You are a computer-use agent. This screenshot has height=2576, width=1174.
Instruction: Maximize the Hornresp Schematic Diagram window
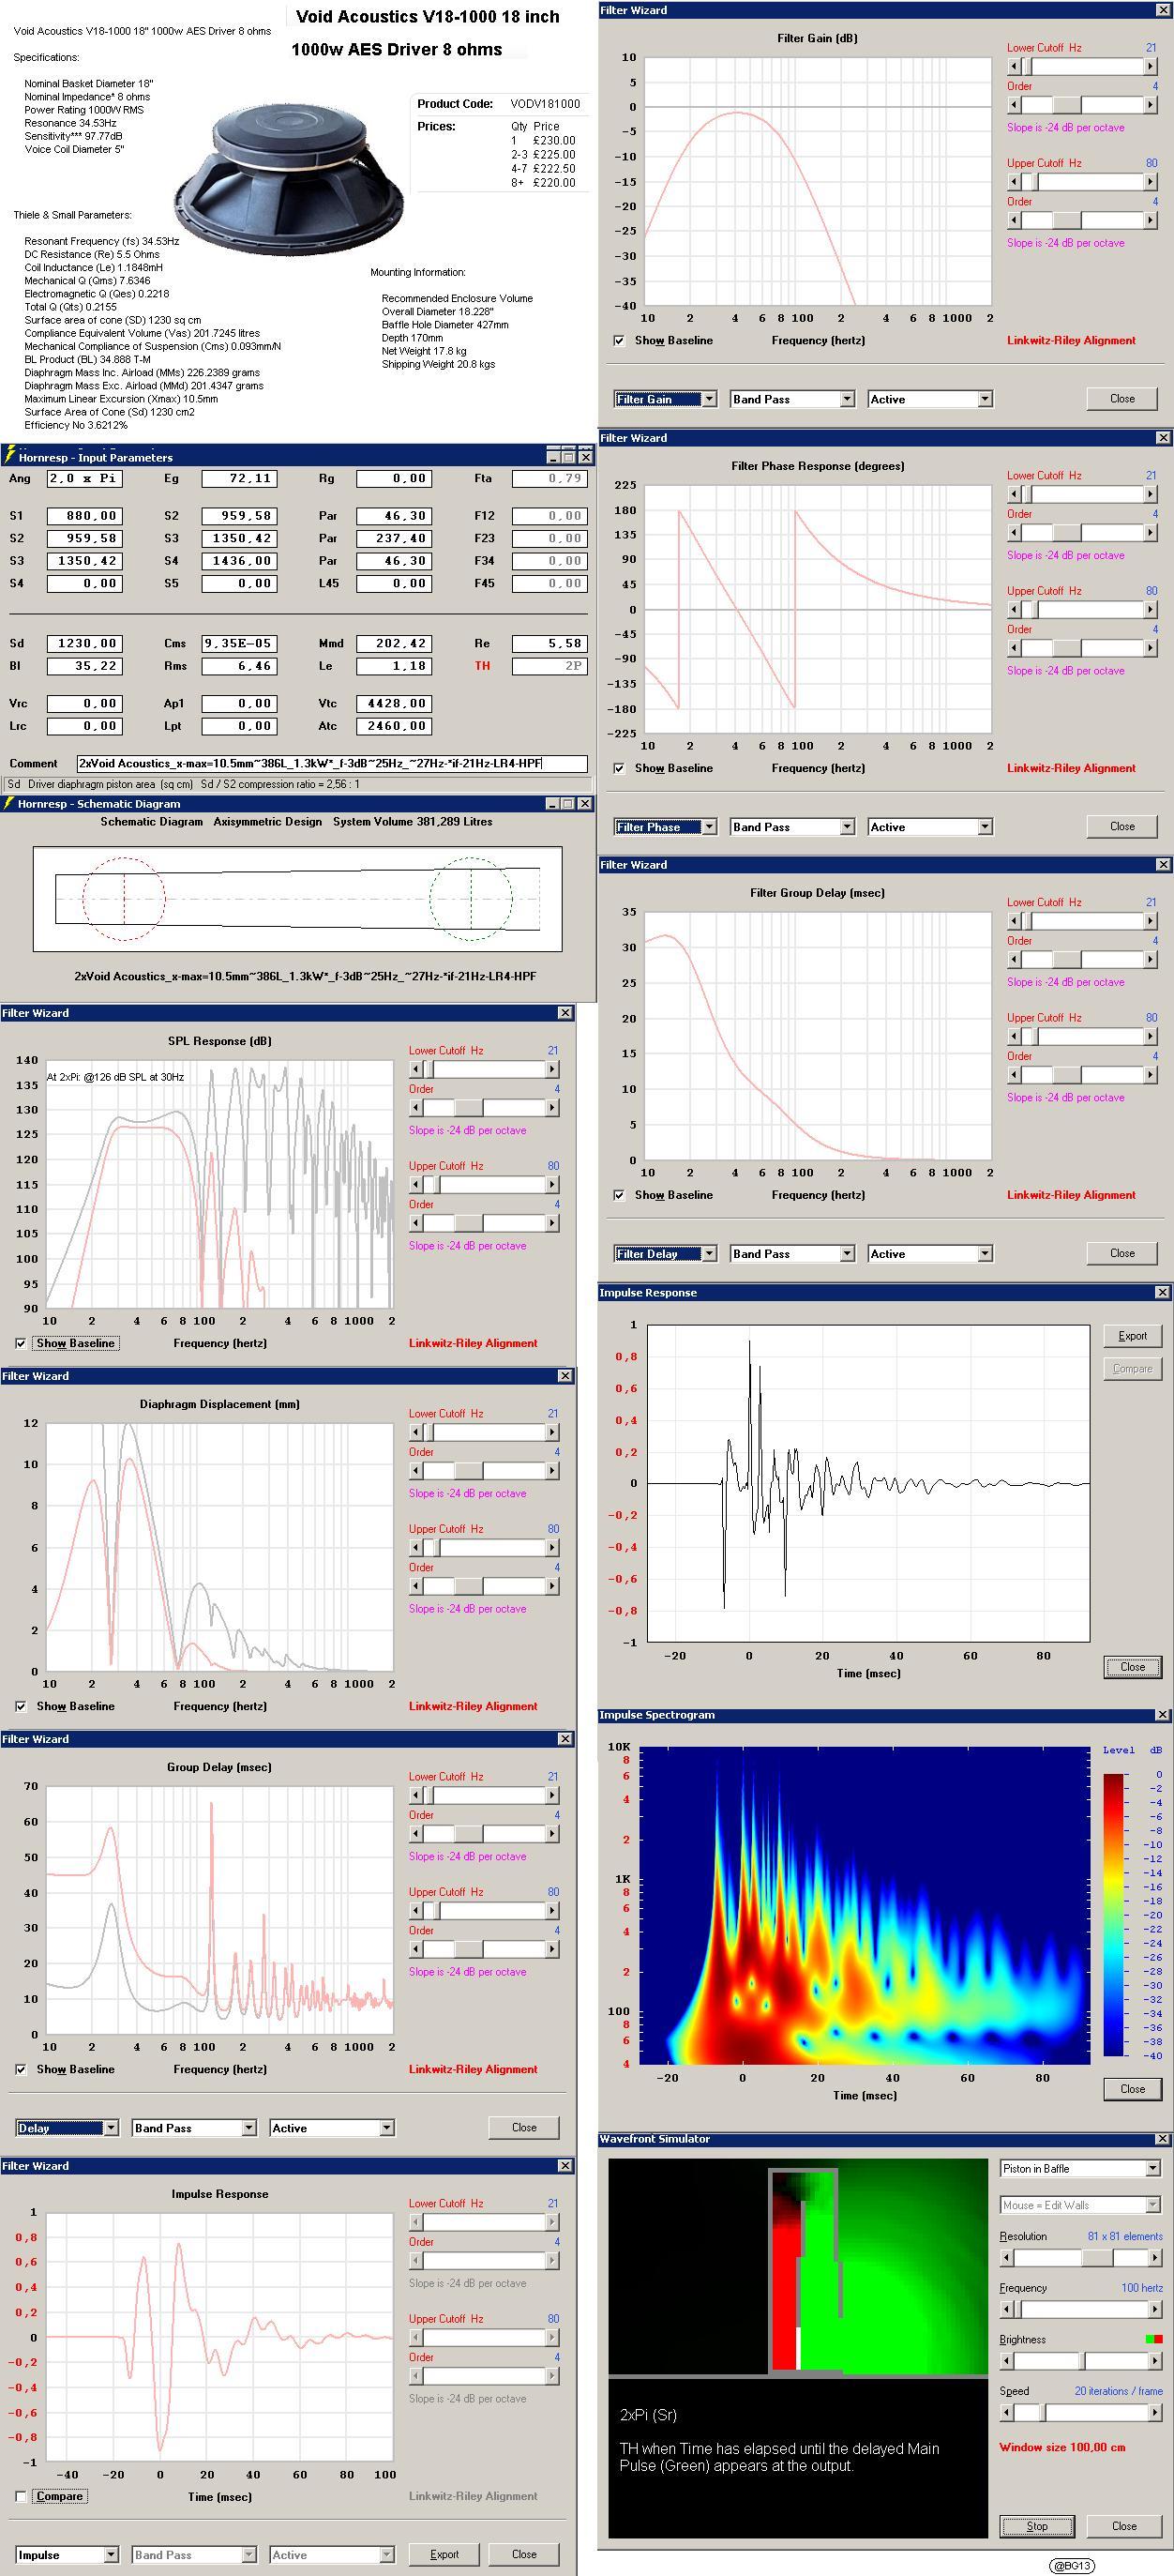(x=569, y=803)
